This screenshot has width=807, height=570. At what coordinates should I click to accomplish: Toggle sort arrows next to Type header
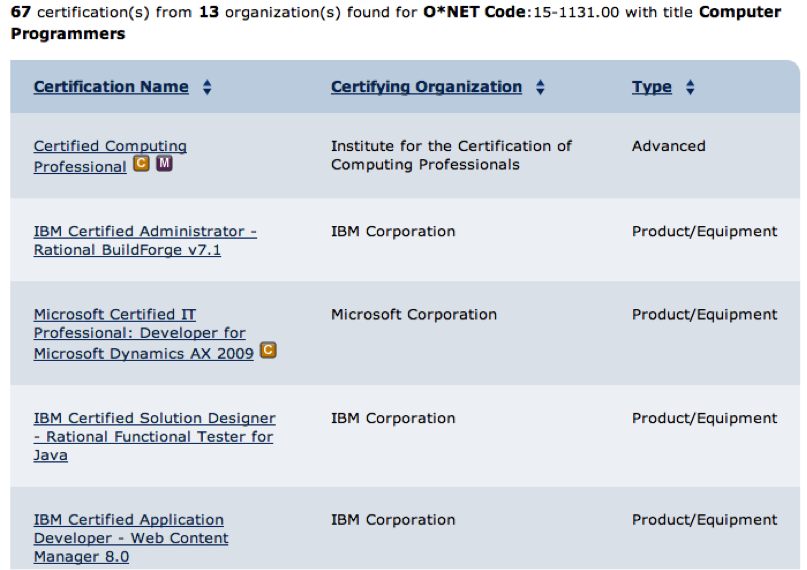(x=690, y=87)
